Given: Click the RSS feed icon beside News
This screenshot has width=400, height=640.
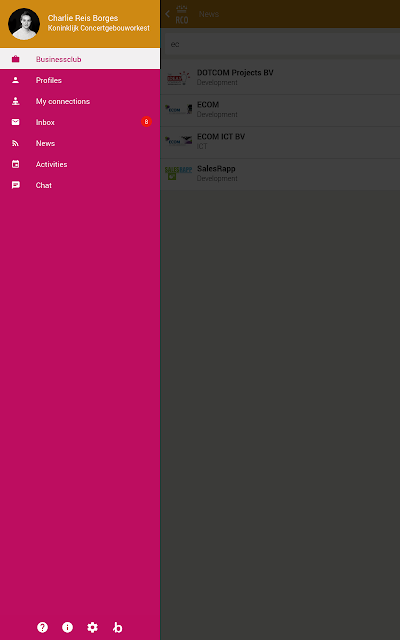Looking at the screenshot, I should point(16,143).
